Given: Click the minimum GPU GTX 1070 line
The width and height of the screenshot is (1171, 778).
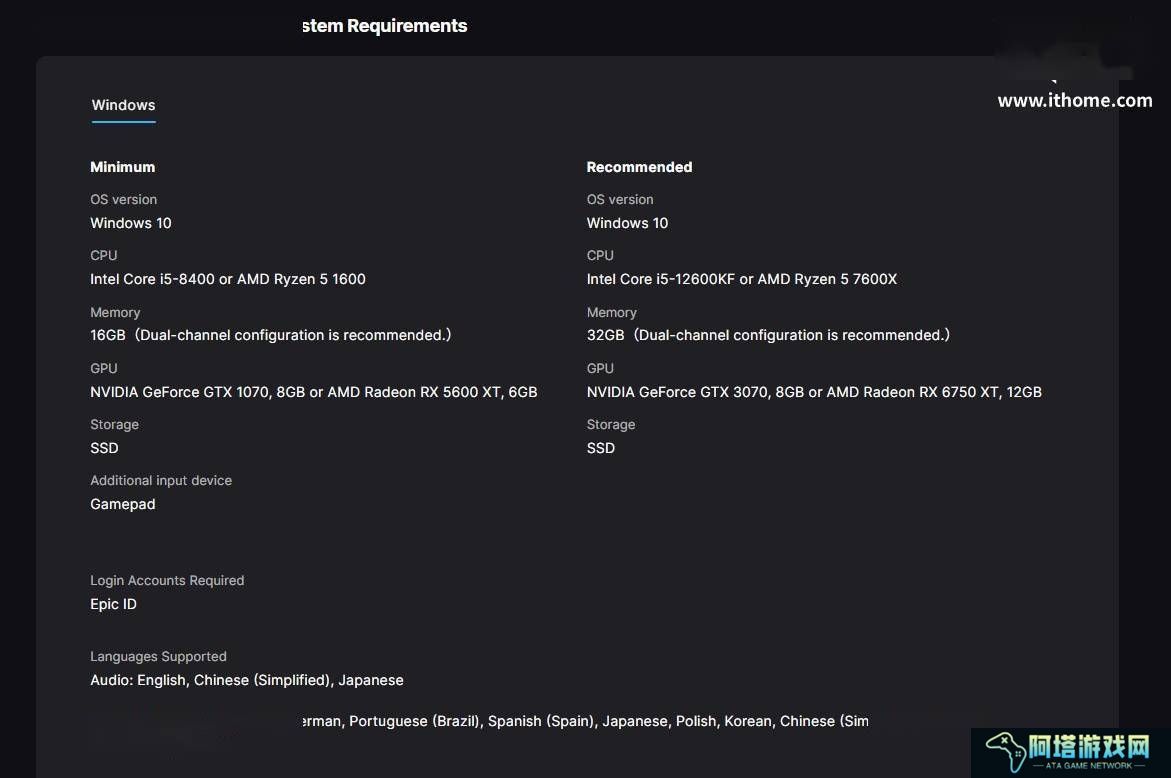Looking at the screenshot, I should click(x=314, y=392).
